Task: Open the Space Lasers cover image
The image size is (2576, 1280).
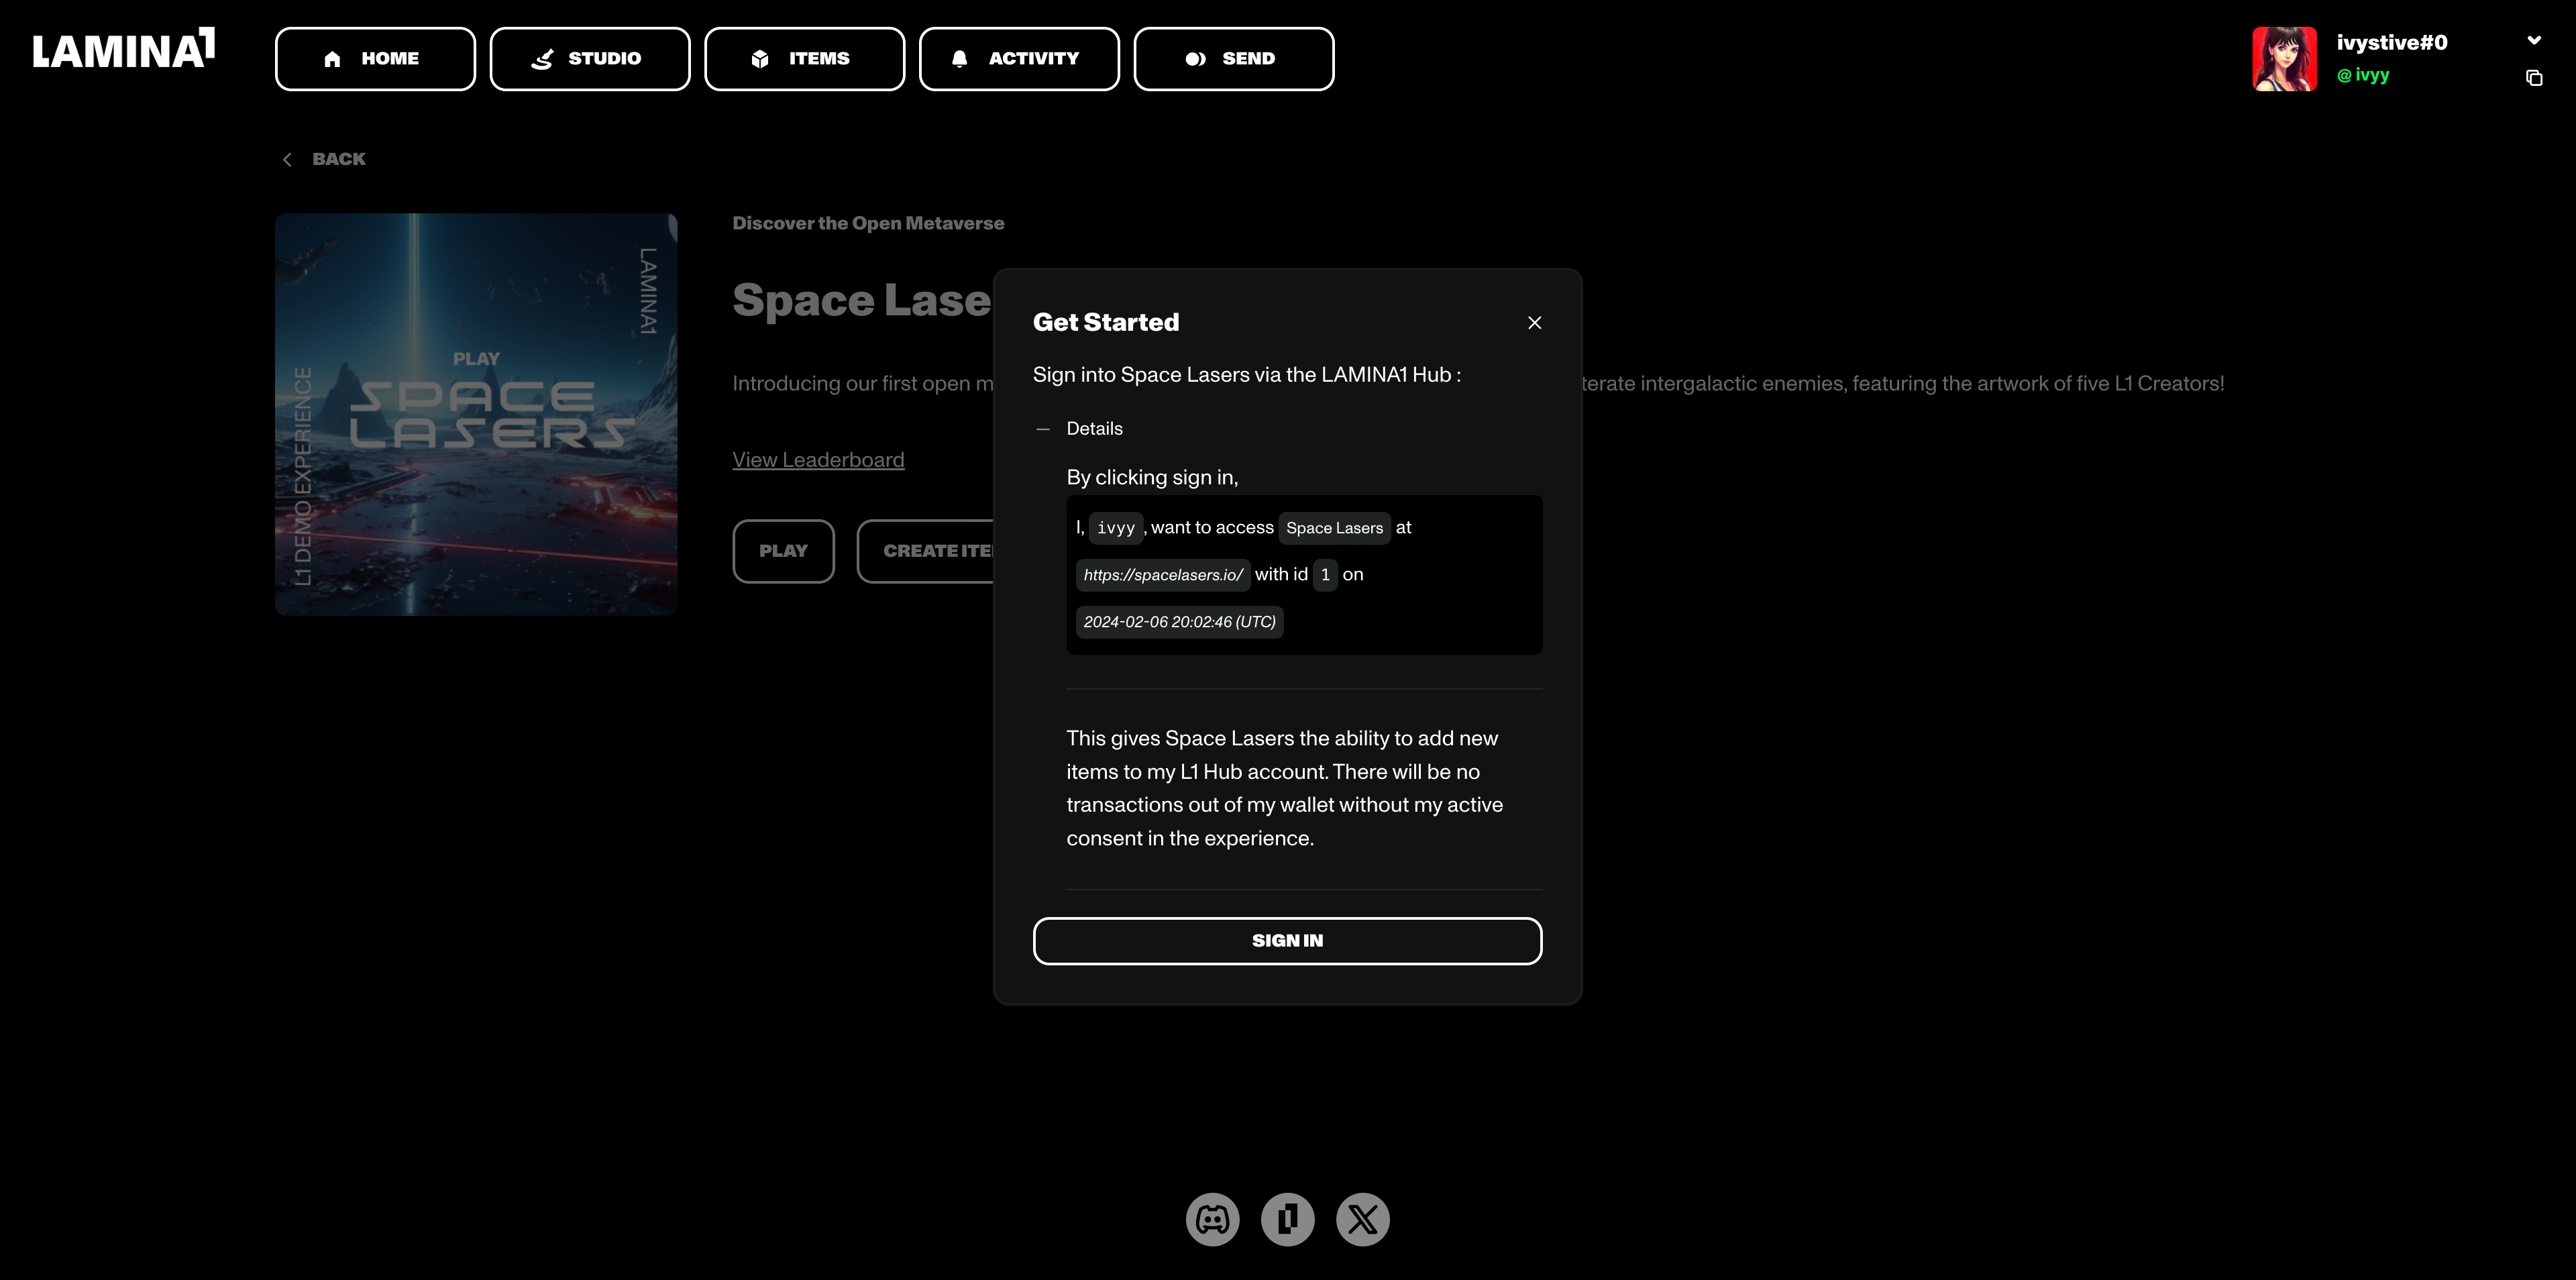Action: coord(476,414)
